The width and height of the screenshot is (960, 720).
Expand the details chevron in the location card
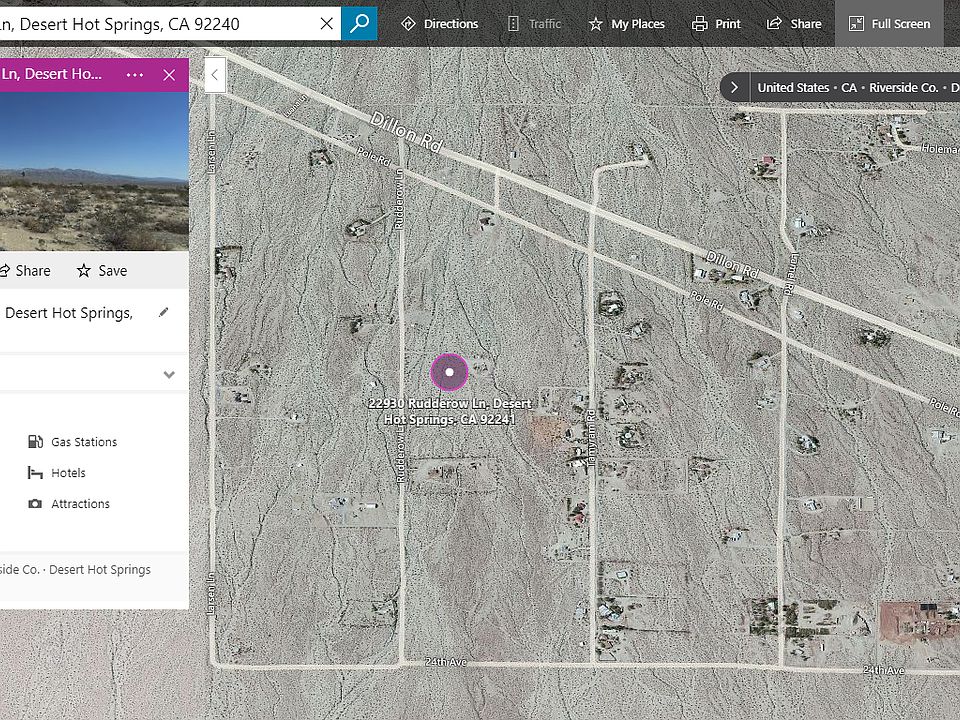tap(169, 375)
